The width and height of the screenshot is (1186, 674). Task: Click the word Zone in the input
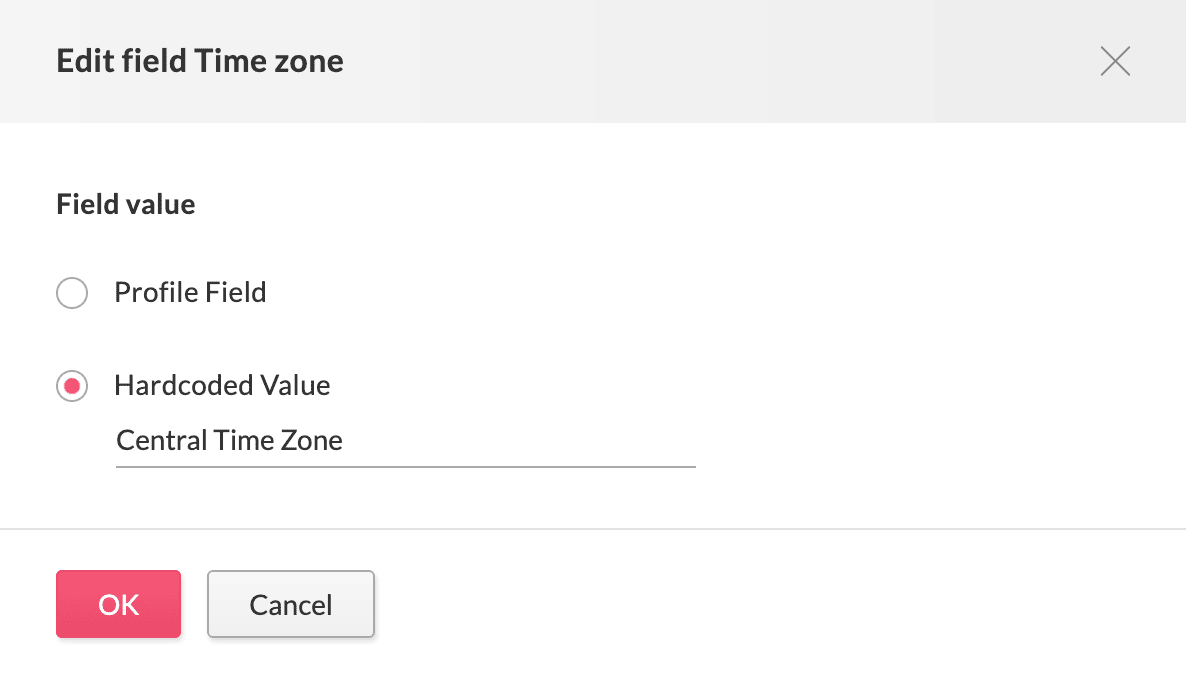pyautogui.click(x=312, y=441)
